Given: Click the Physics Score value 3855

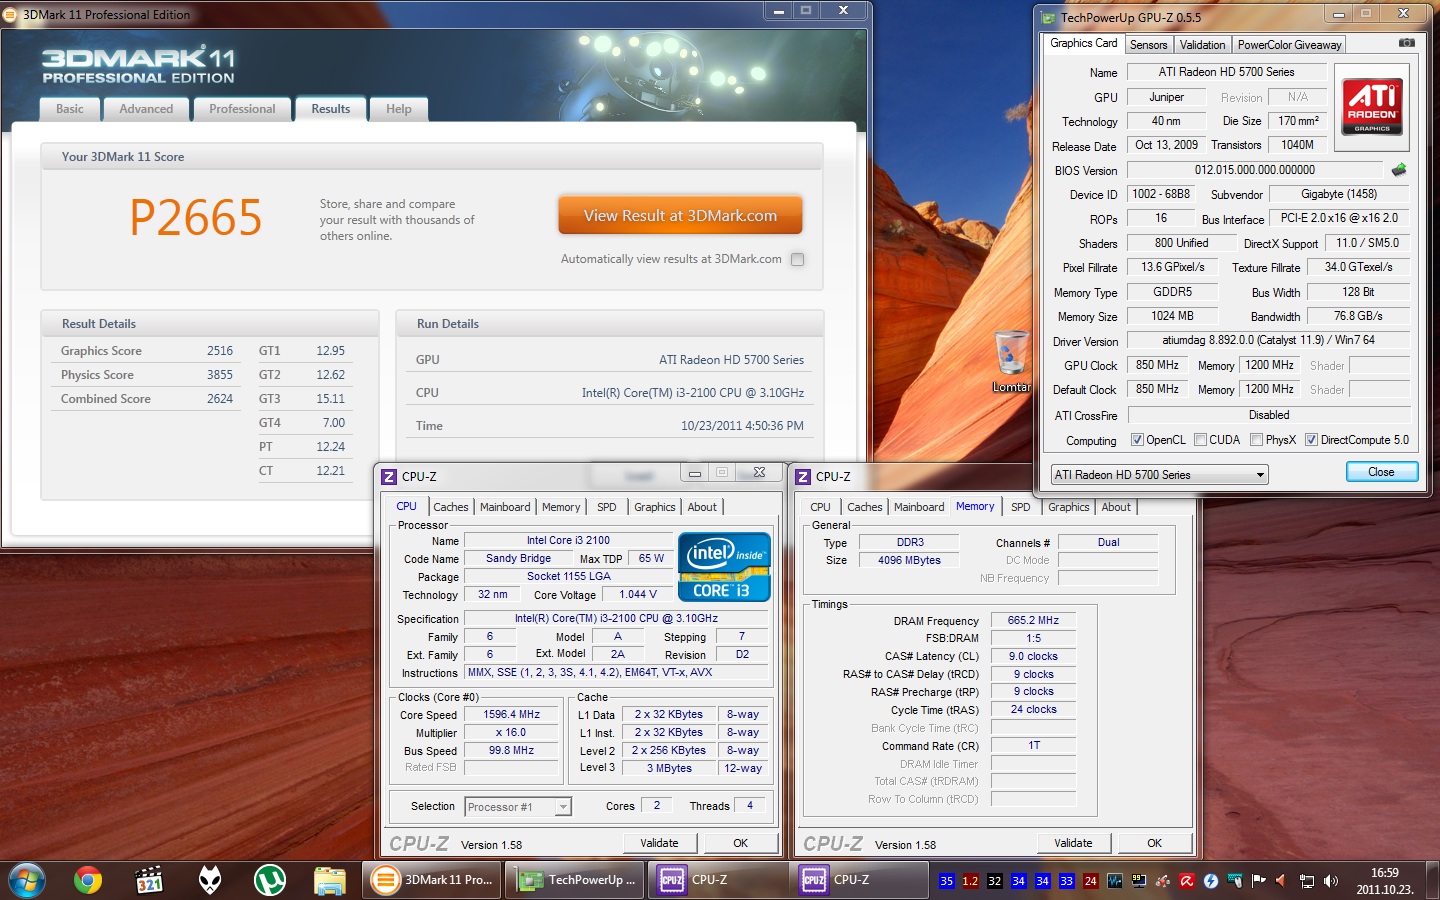Looking at the screenshot, I should coord(220,375).
